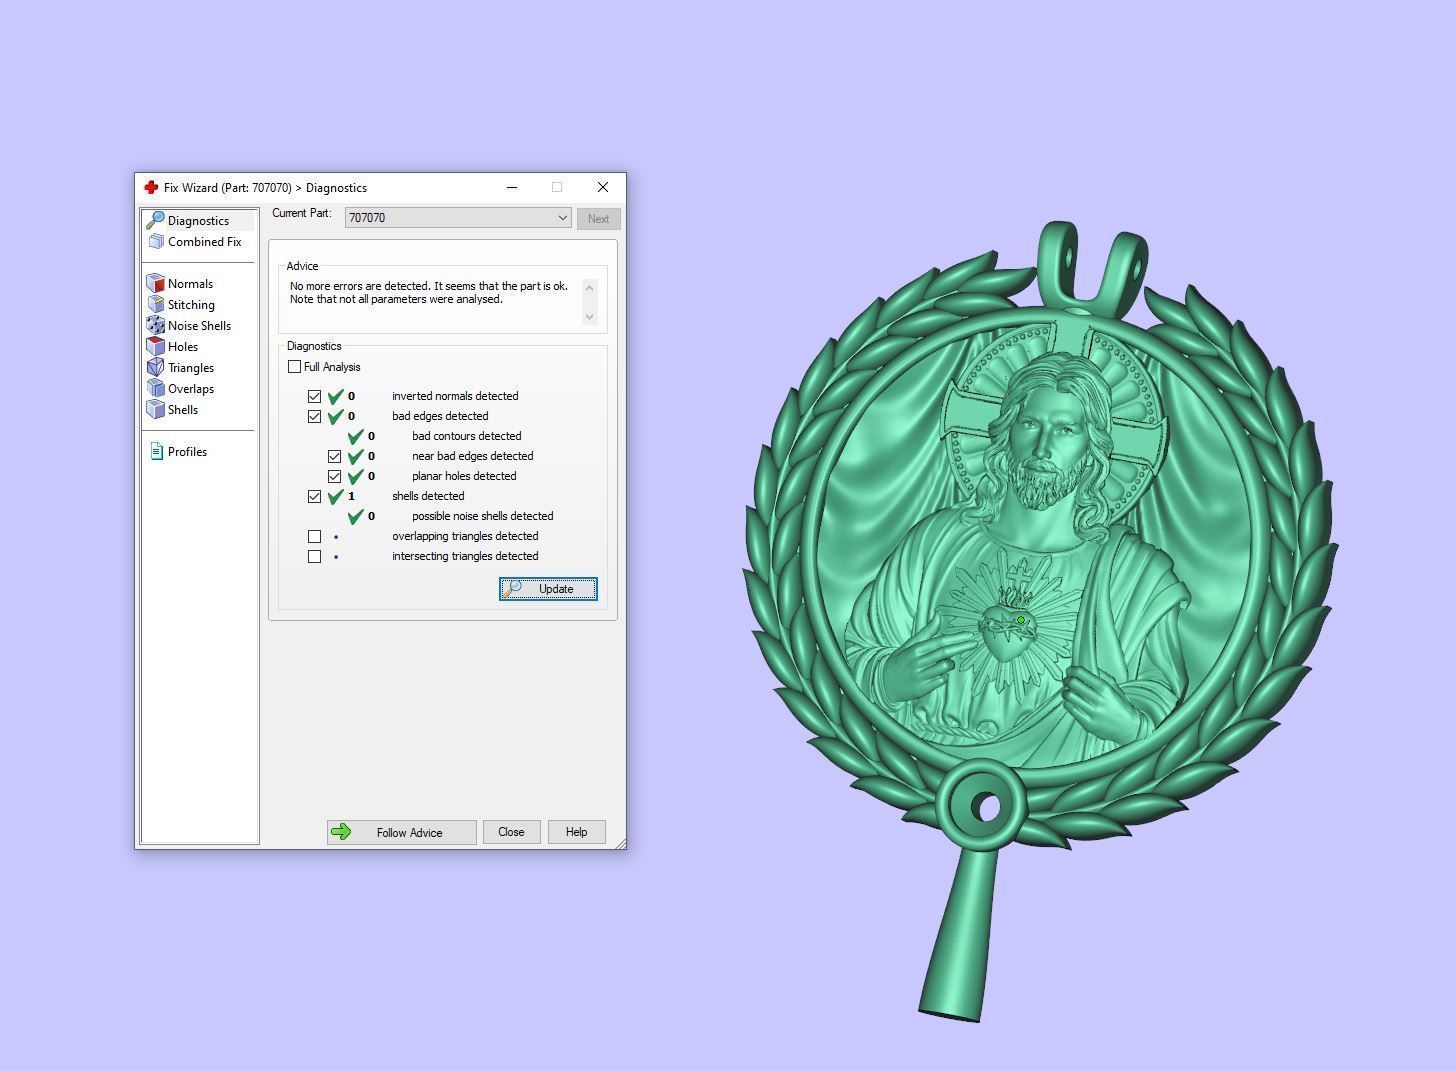Close the Fix Wizard window

pos(602,187)
